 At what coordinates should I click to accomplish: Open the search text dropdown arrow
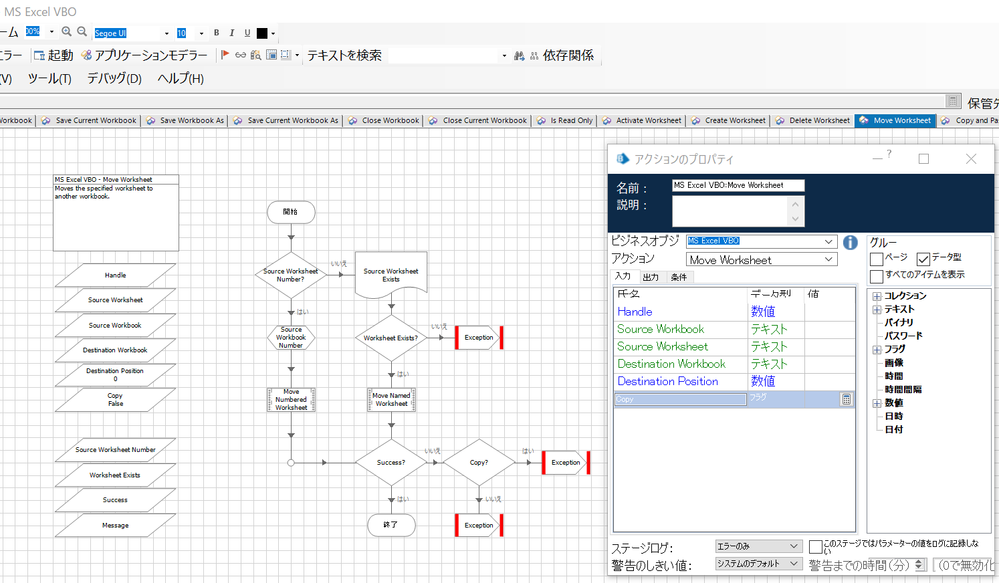tap(504, 56)
